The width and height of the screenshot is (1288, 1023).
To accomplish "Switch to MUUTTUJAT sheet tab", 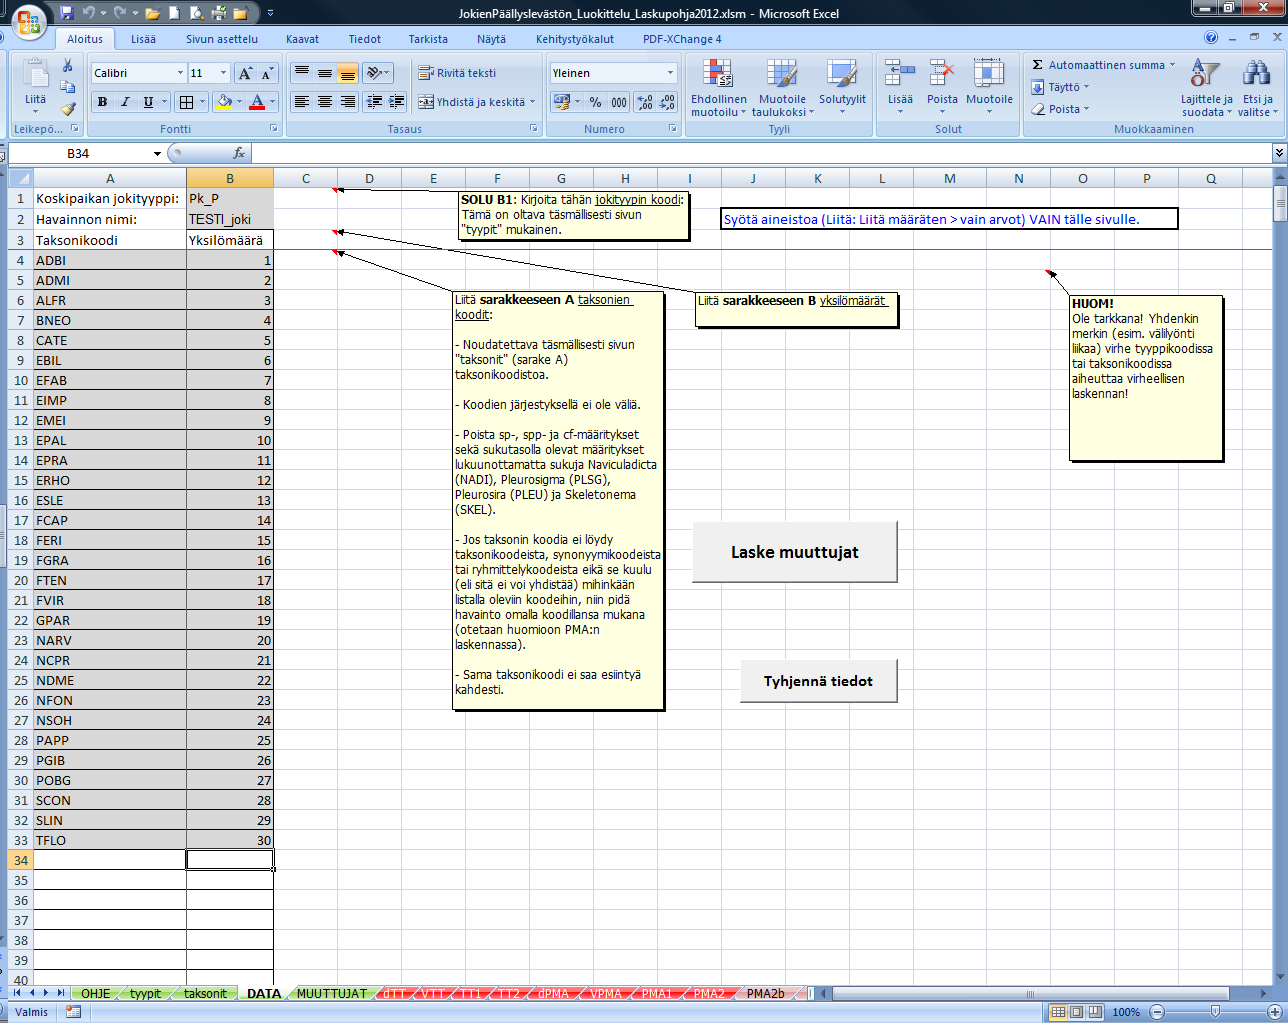I will pos(331,993).
